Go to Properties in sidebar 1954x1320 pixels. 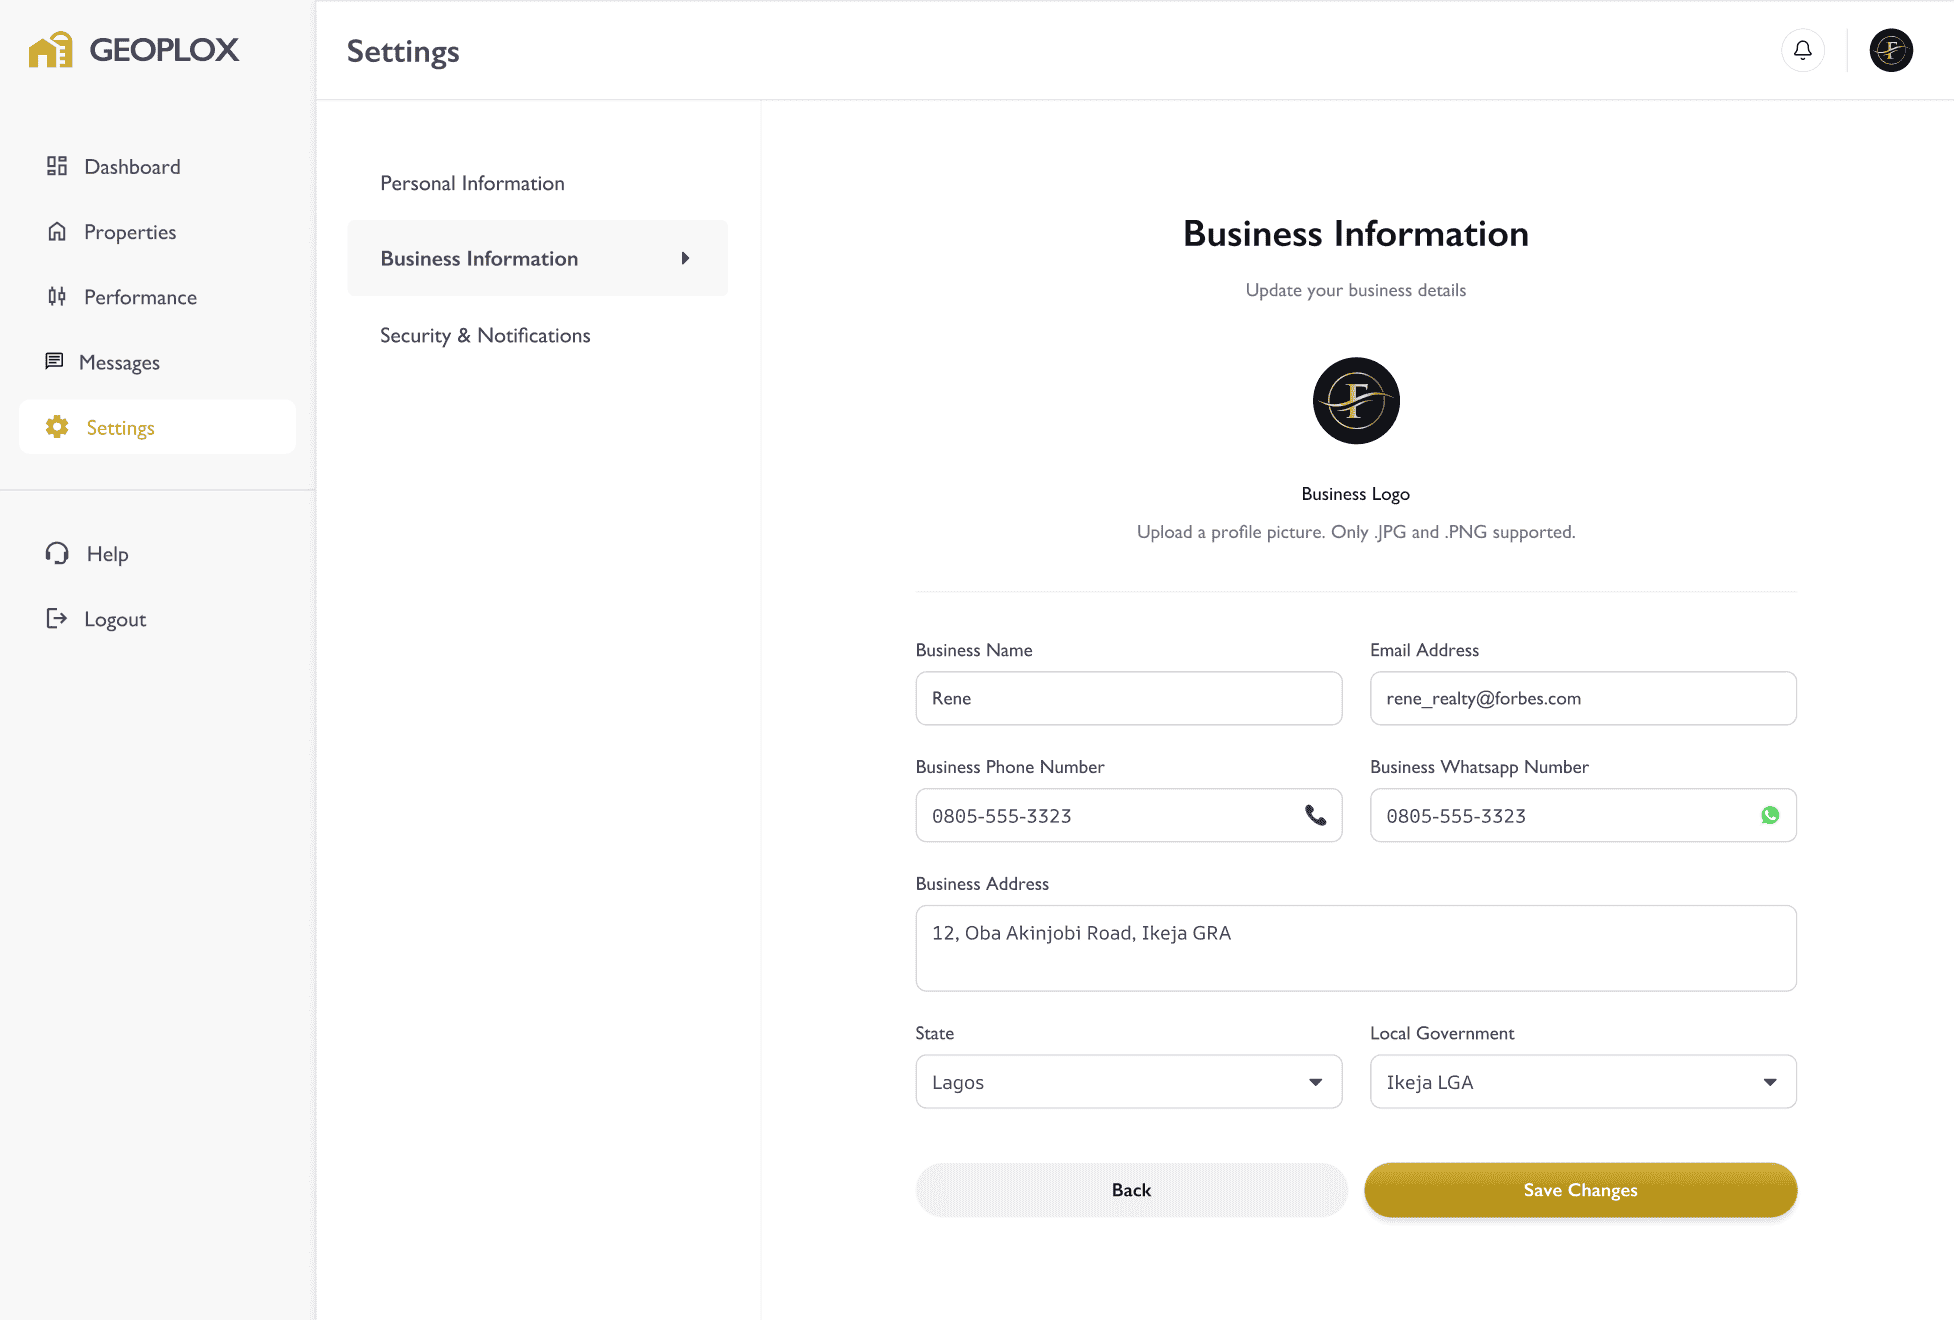[130, 232]
